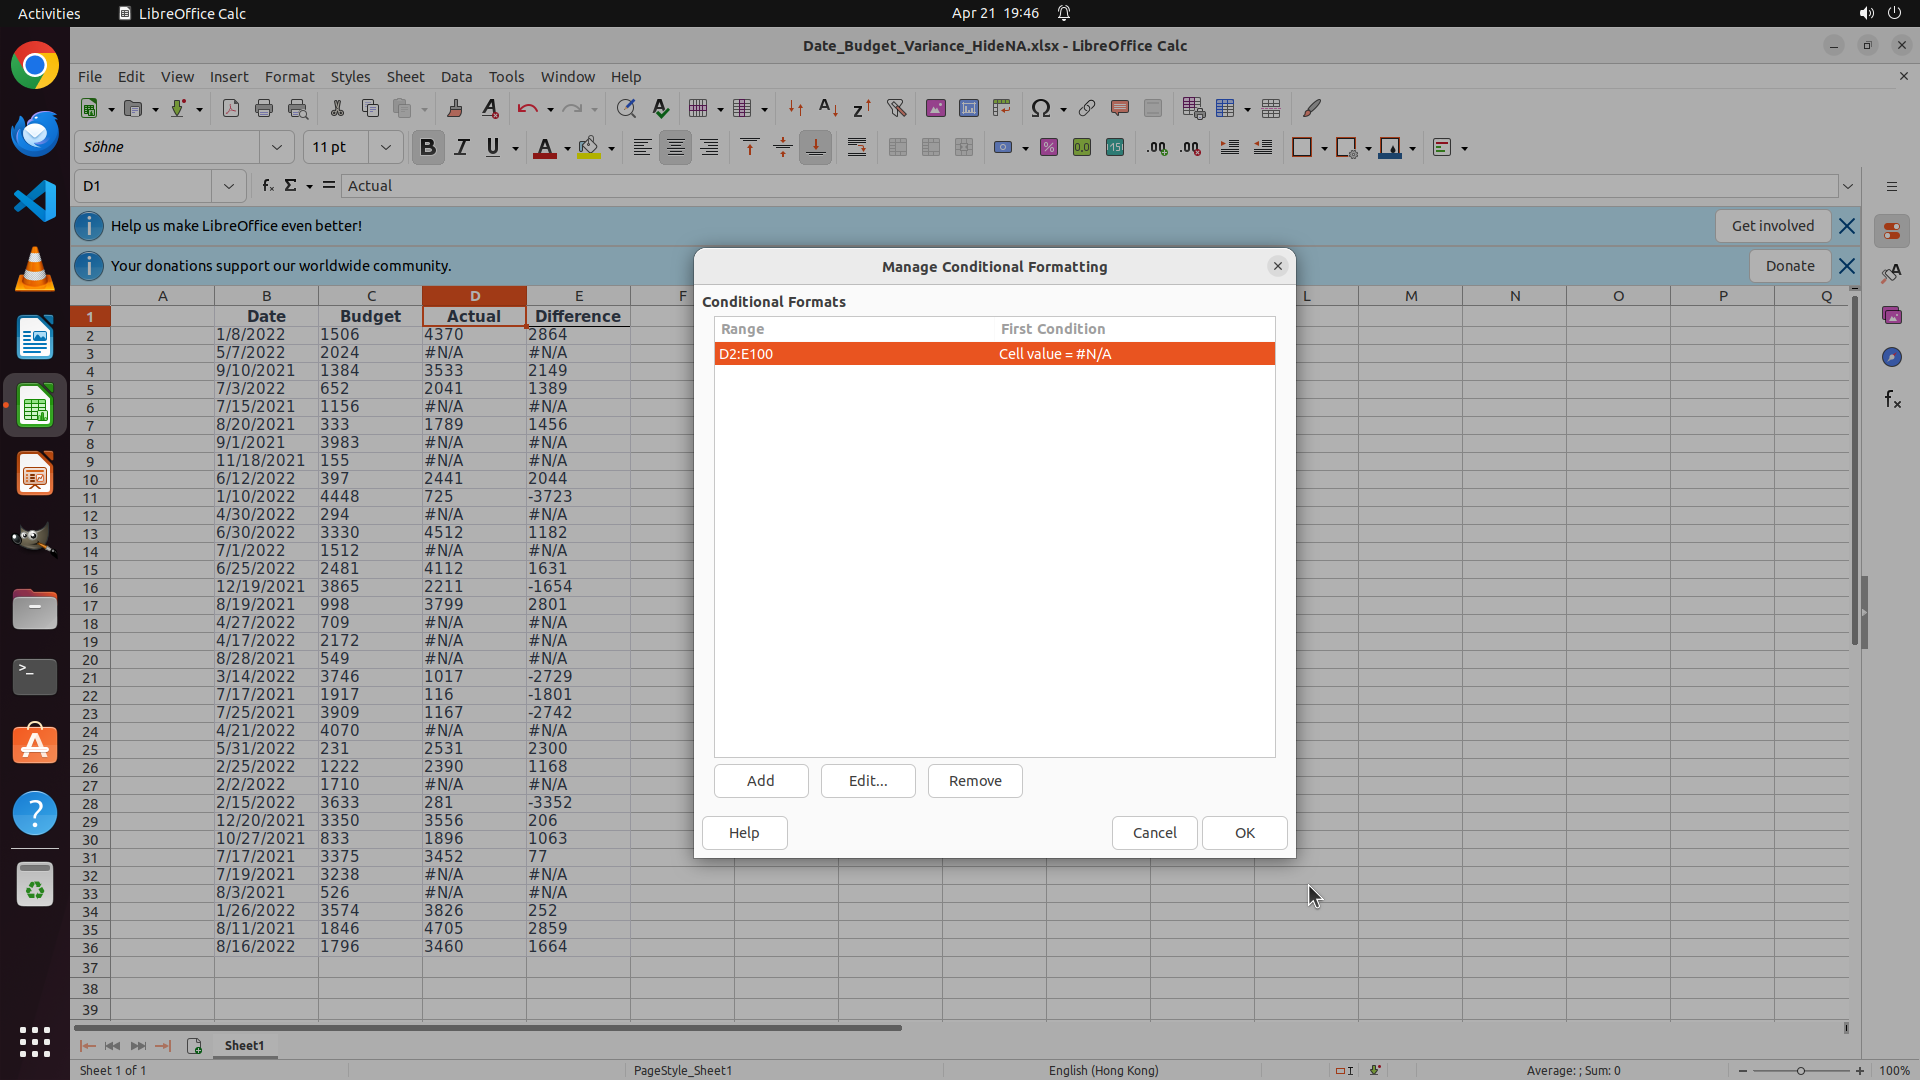
Task: Click Edit... in Conditional Formatting dialog
Action: coord(867,781)
